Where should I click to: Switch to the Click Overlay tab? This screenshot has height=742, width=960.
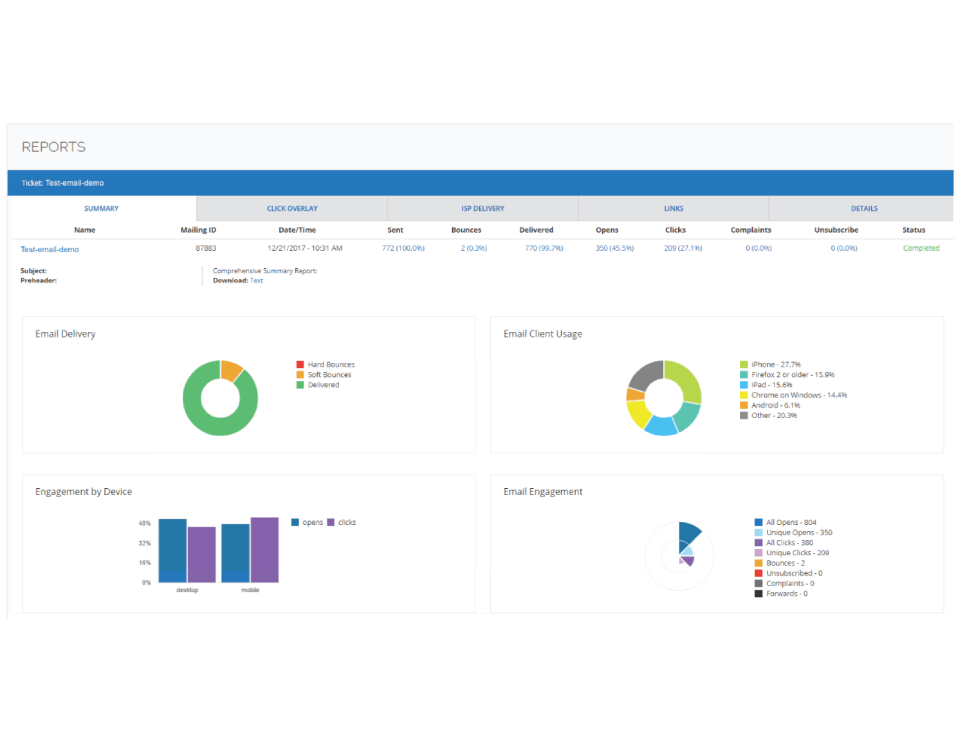click(x=292, y=208)
